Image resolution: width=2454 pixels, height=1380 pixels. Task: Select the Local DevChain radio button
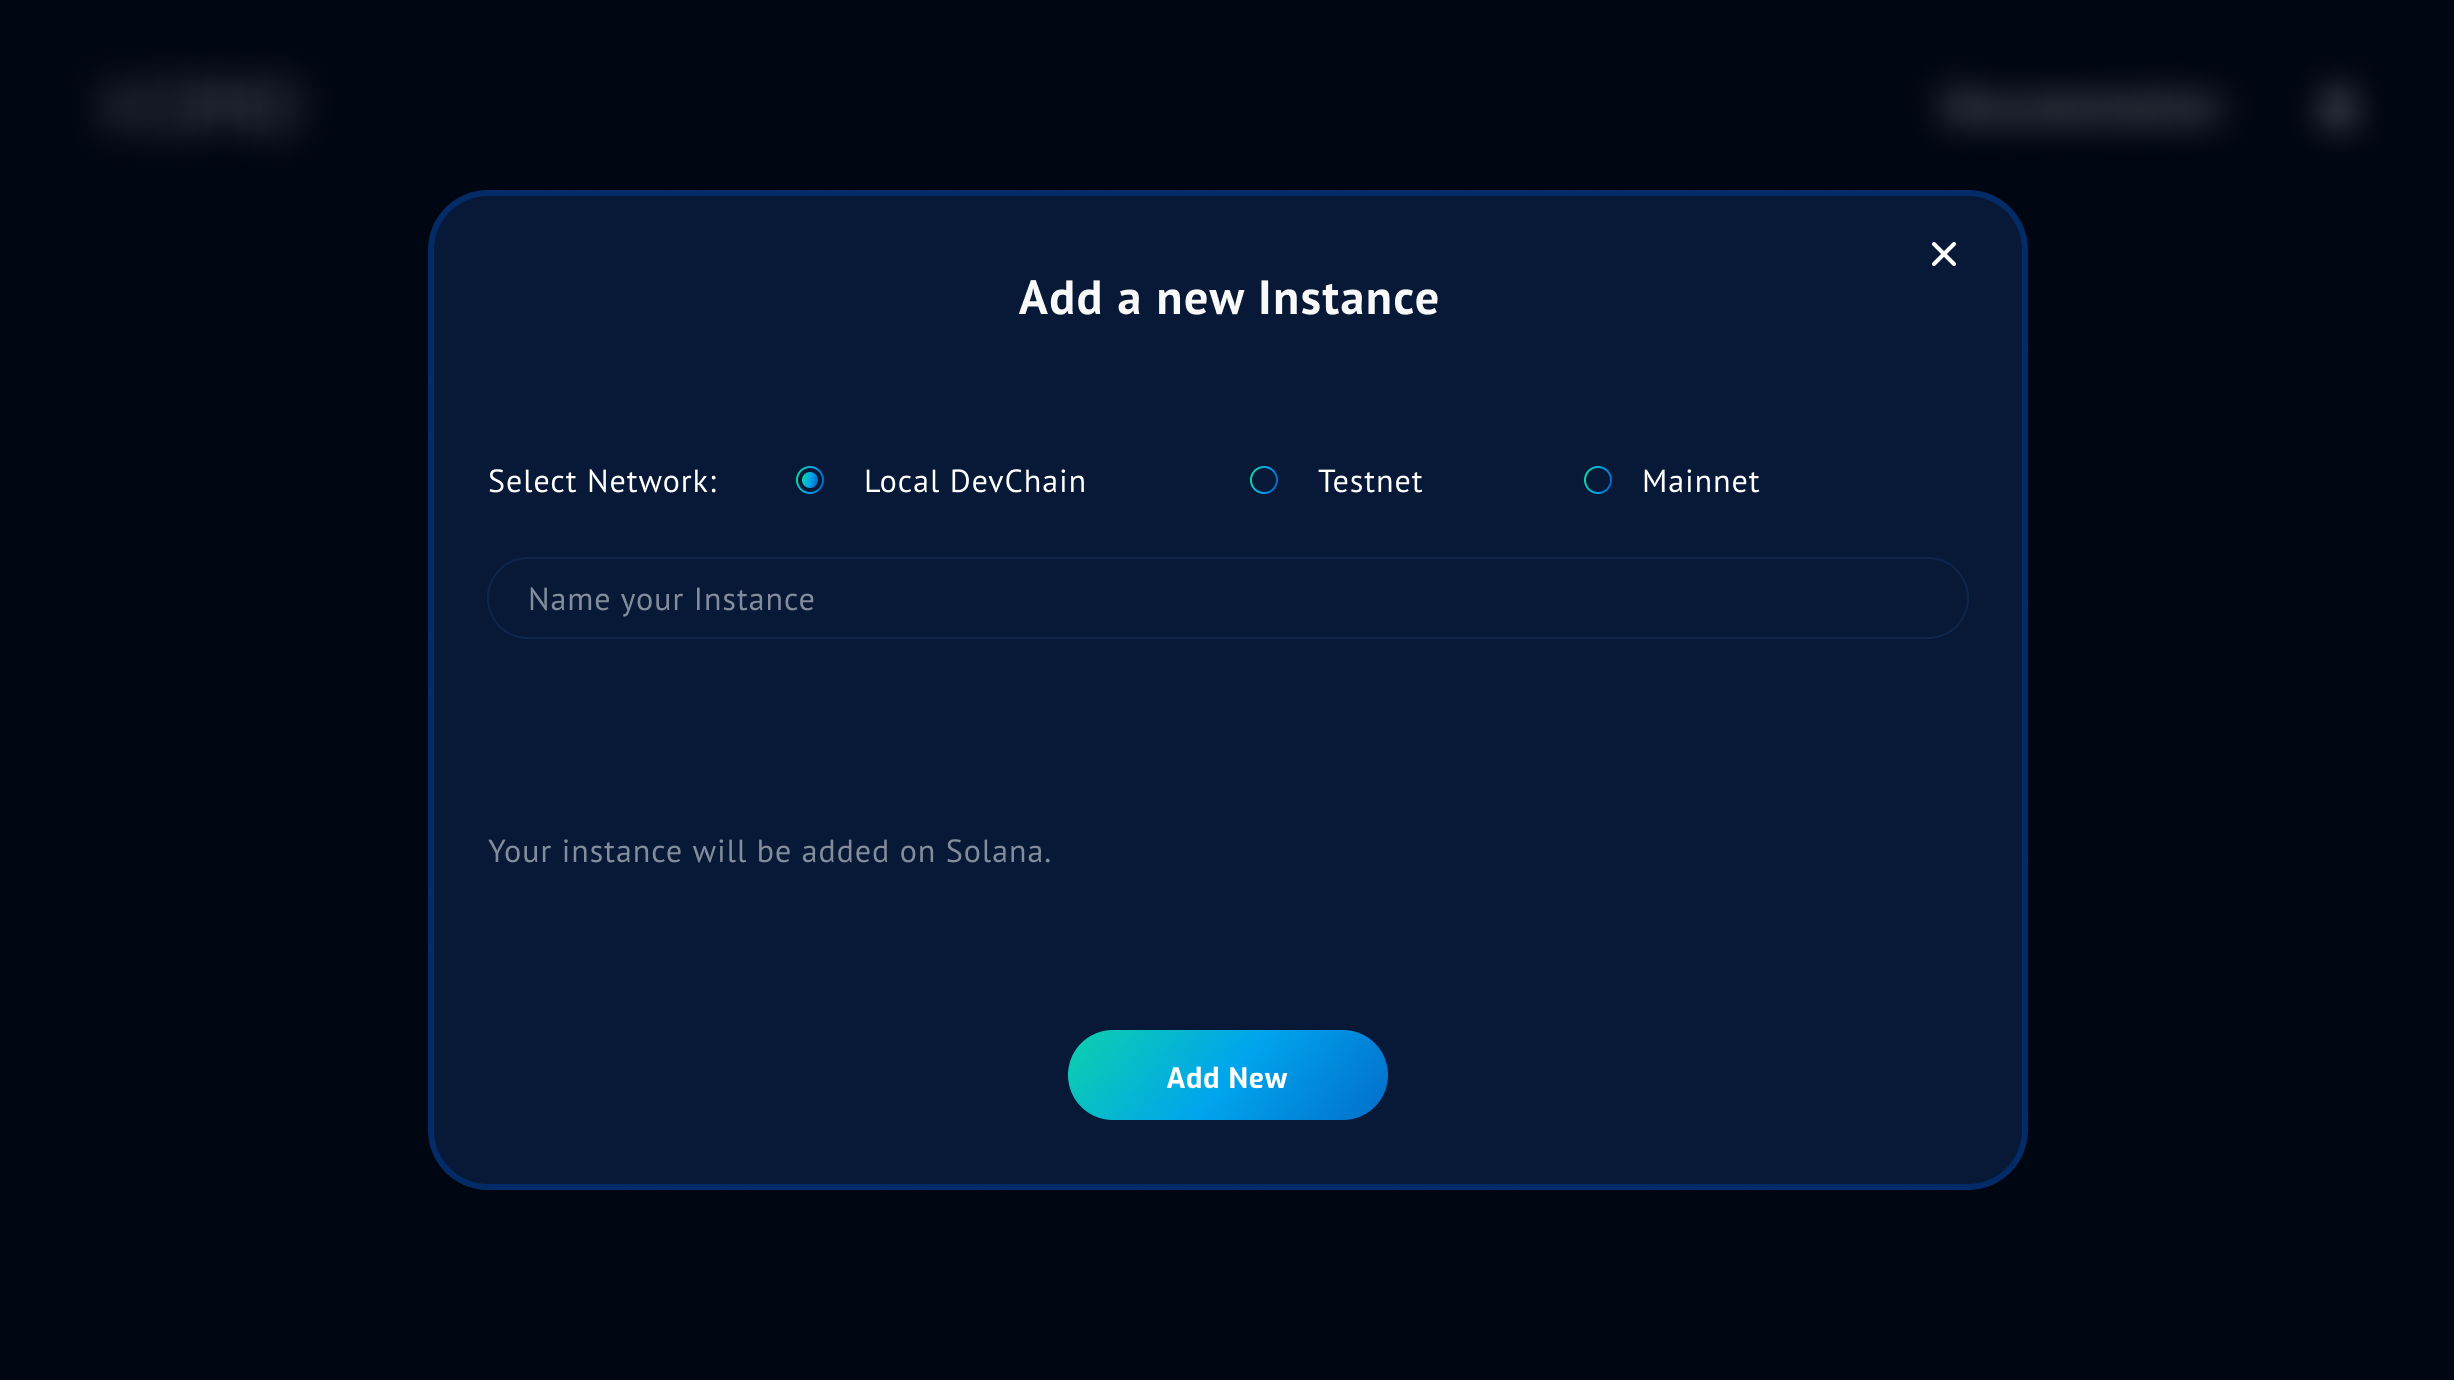(x=810, y=481)
